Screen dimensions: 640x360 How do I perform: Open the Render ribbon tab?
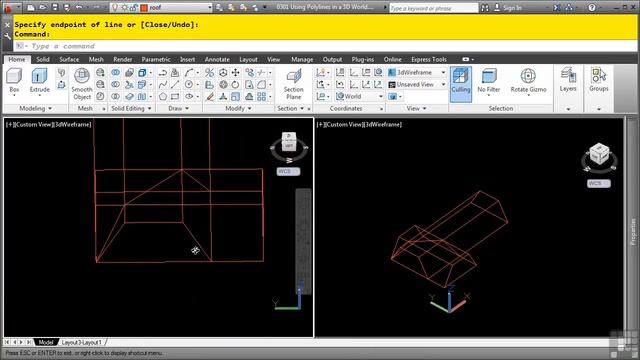point(122,60)
